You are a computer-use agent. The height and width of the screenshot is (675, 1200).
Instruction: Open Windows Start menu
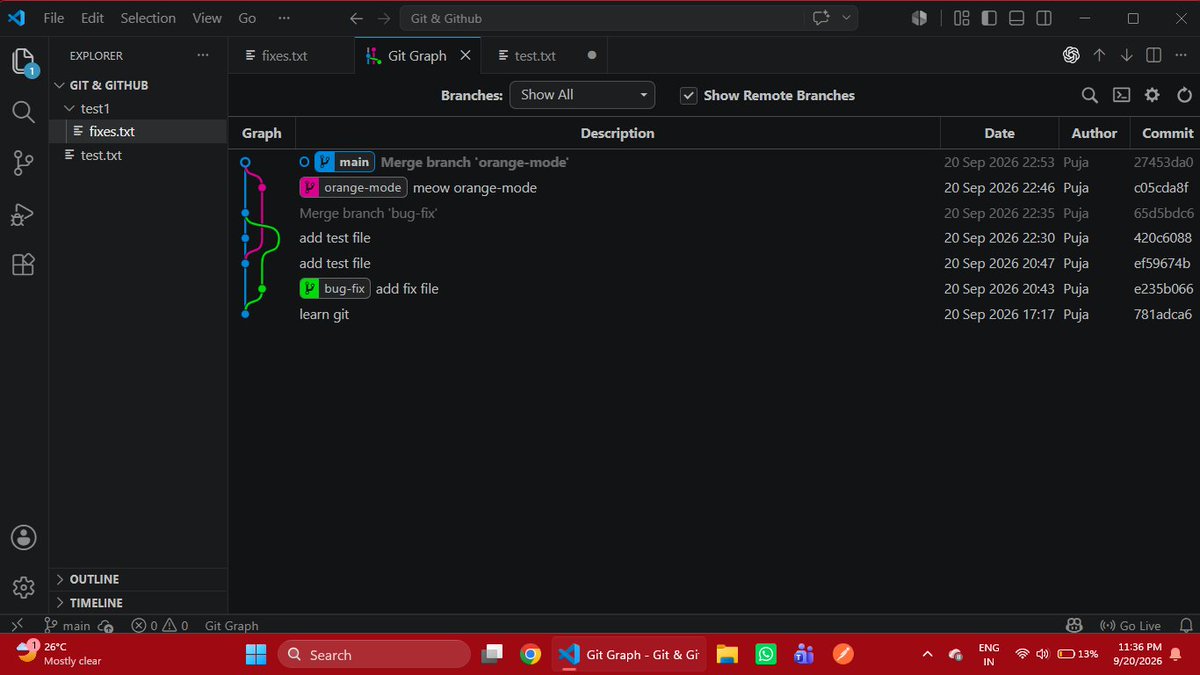[256, 655]
